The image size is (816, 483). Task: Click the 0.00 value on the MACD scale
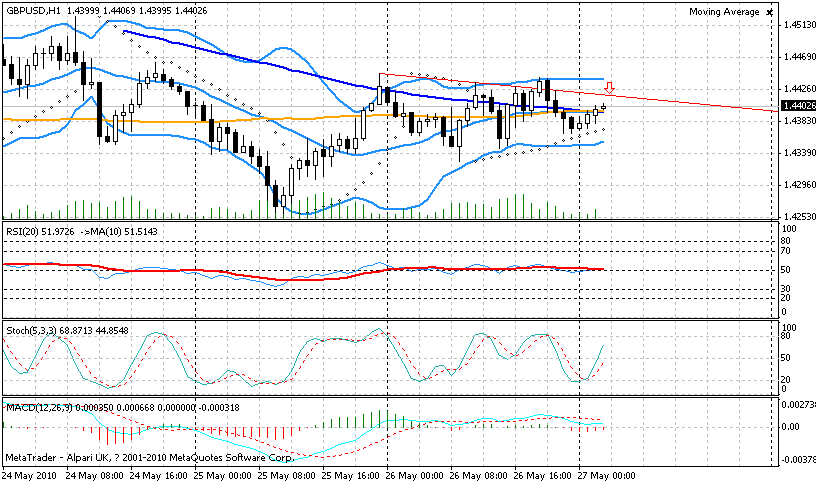791,427
